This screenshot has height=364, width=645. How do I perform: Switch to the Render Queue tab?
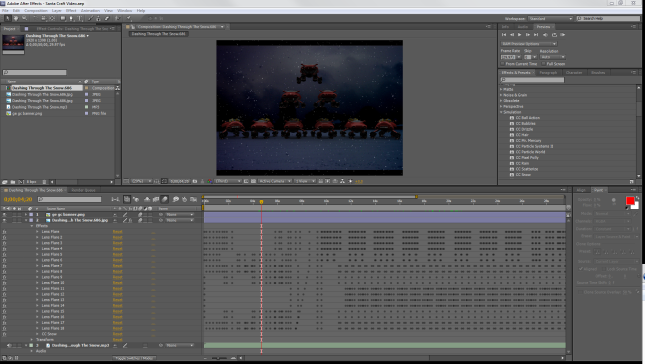click(x=84, y=190)
